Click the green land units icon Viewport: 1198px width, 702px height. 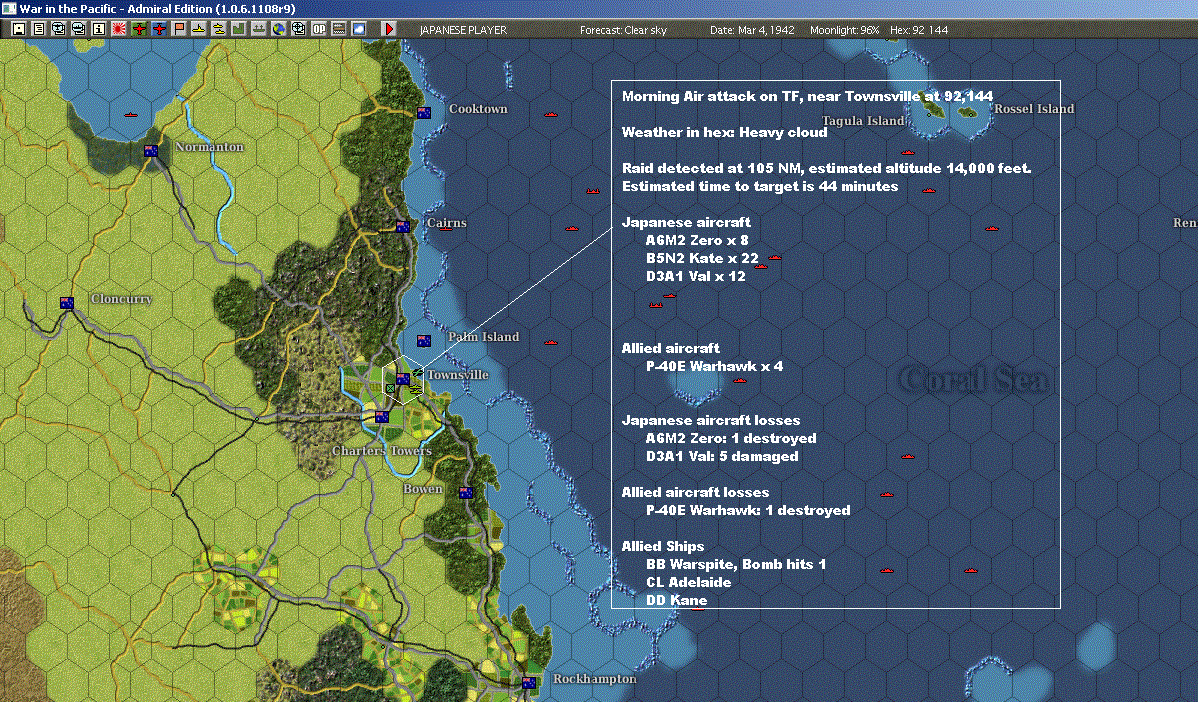[238, 29]
